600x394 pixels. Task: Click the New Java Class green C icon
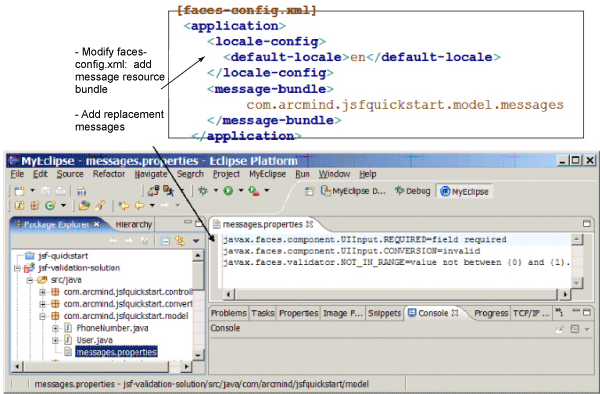50,206
